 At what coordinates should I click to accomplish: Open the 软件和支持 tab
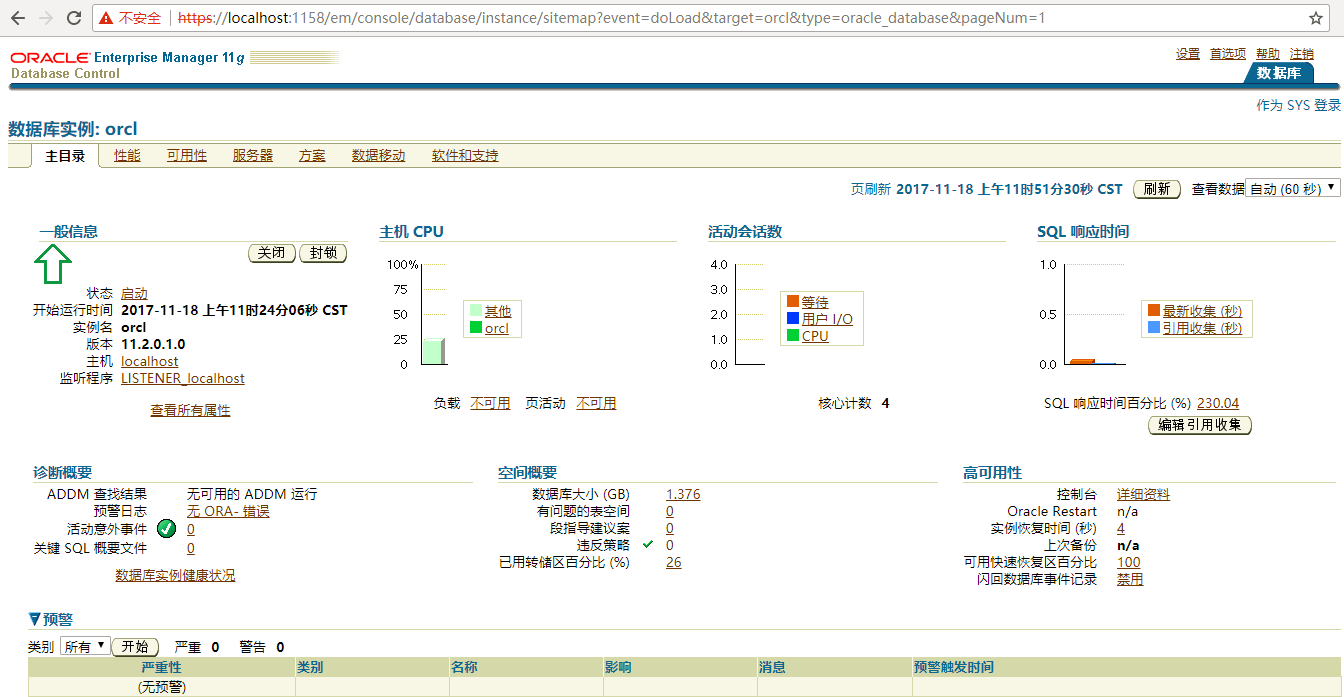[x=465, y=155]
